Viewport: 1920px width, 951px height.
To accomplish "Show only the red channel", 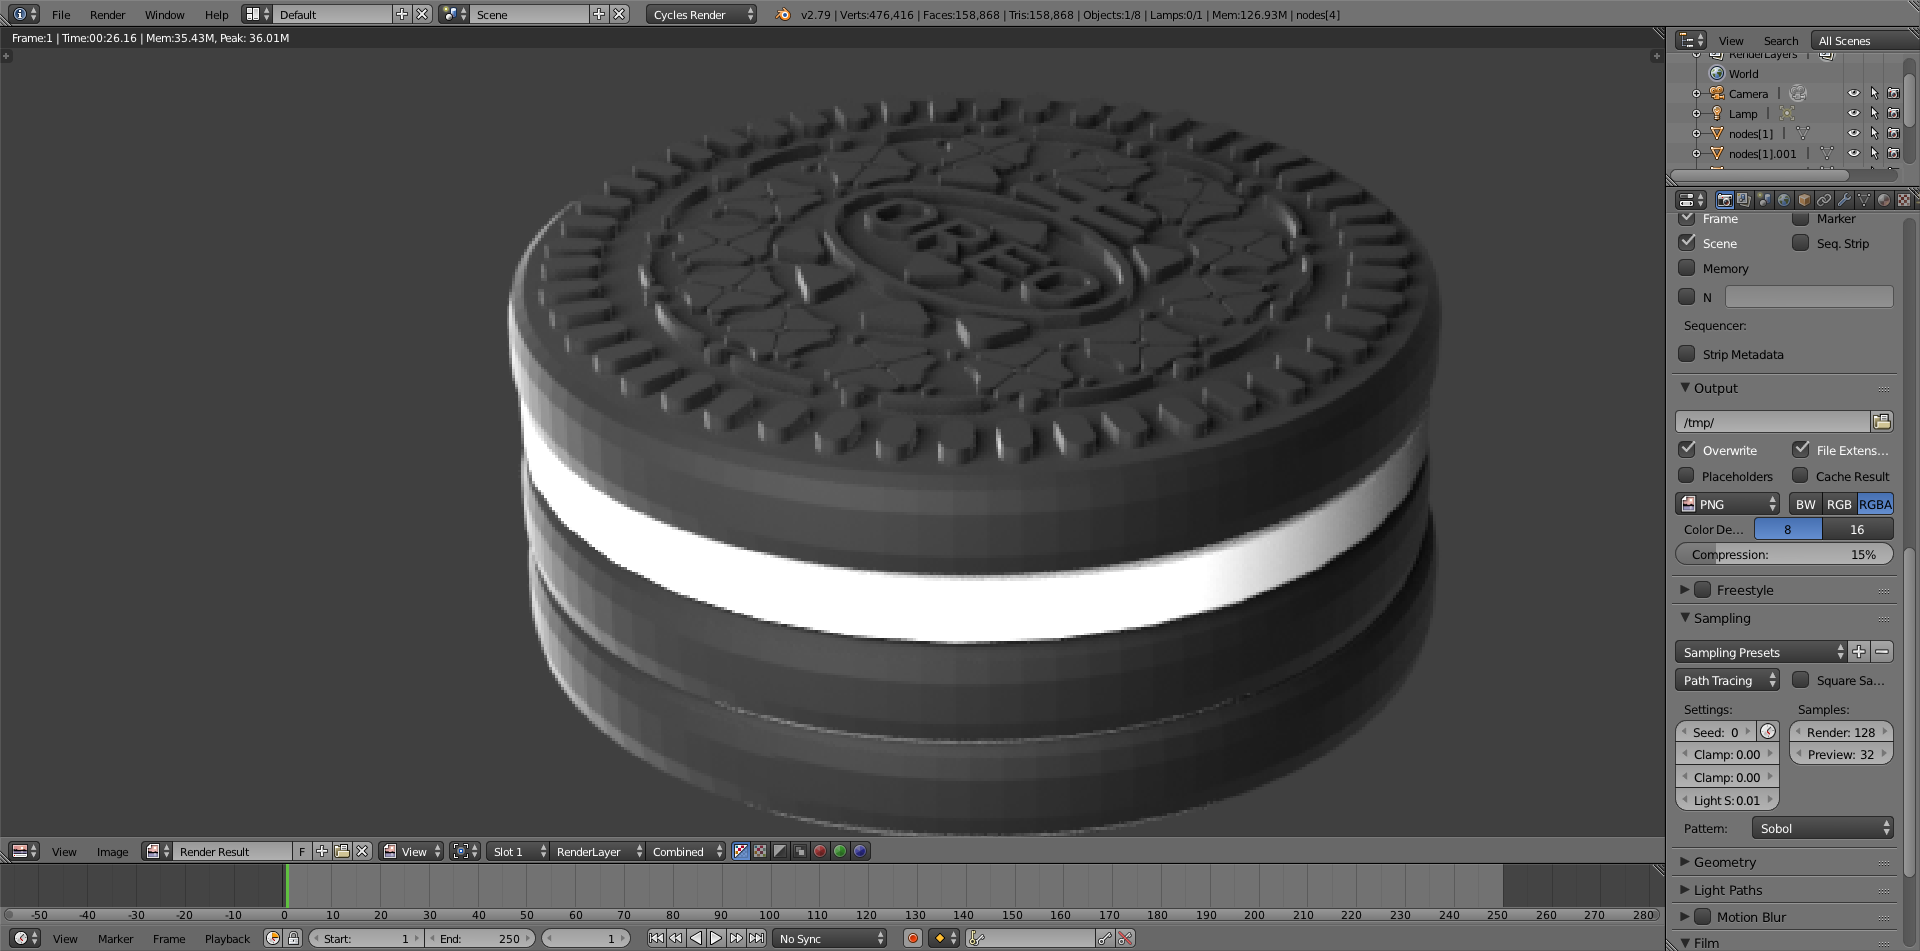I will click(x=820, y=851).
